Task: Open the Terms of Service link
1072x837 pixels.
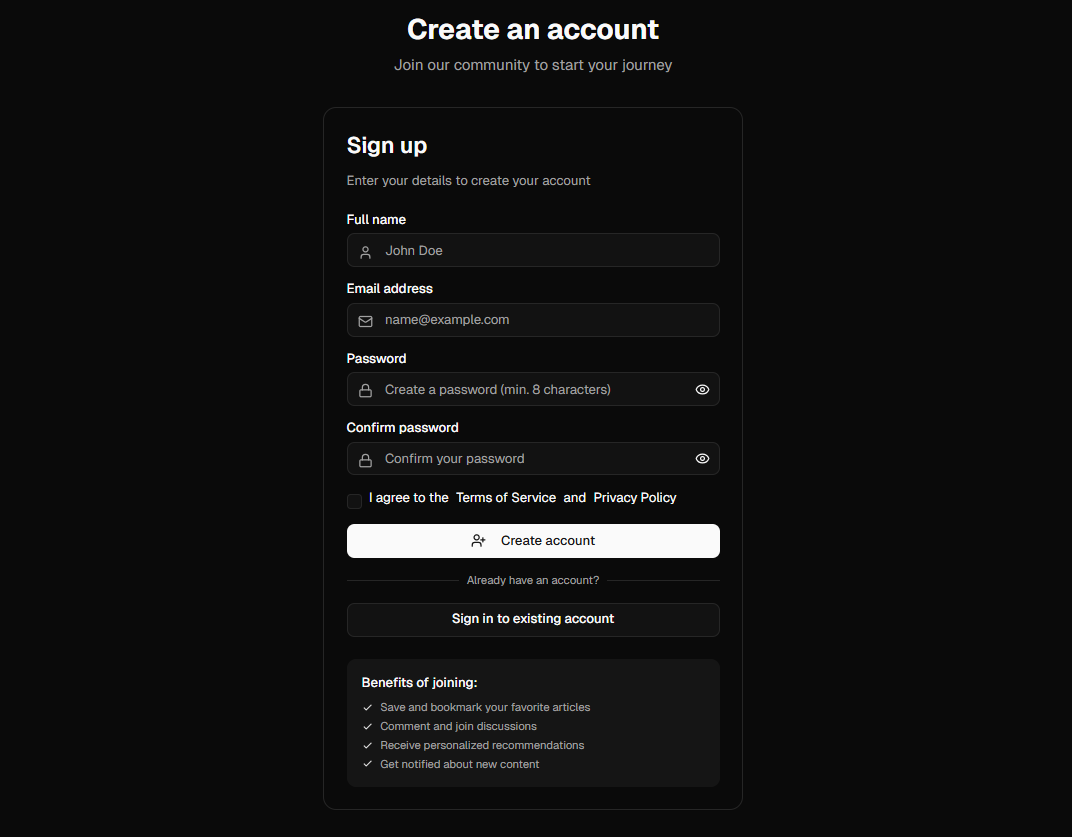Action: (x=506, y=497)
